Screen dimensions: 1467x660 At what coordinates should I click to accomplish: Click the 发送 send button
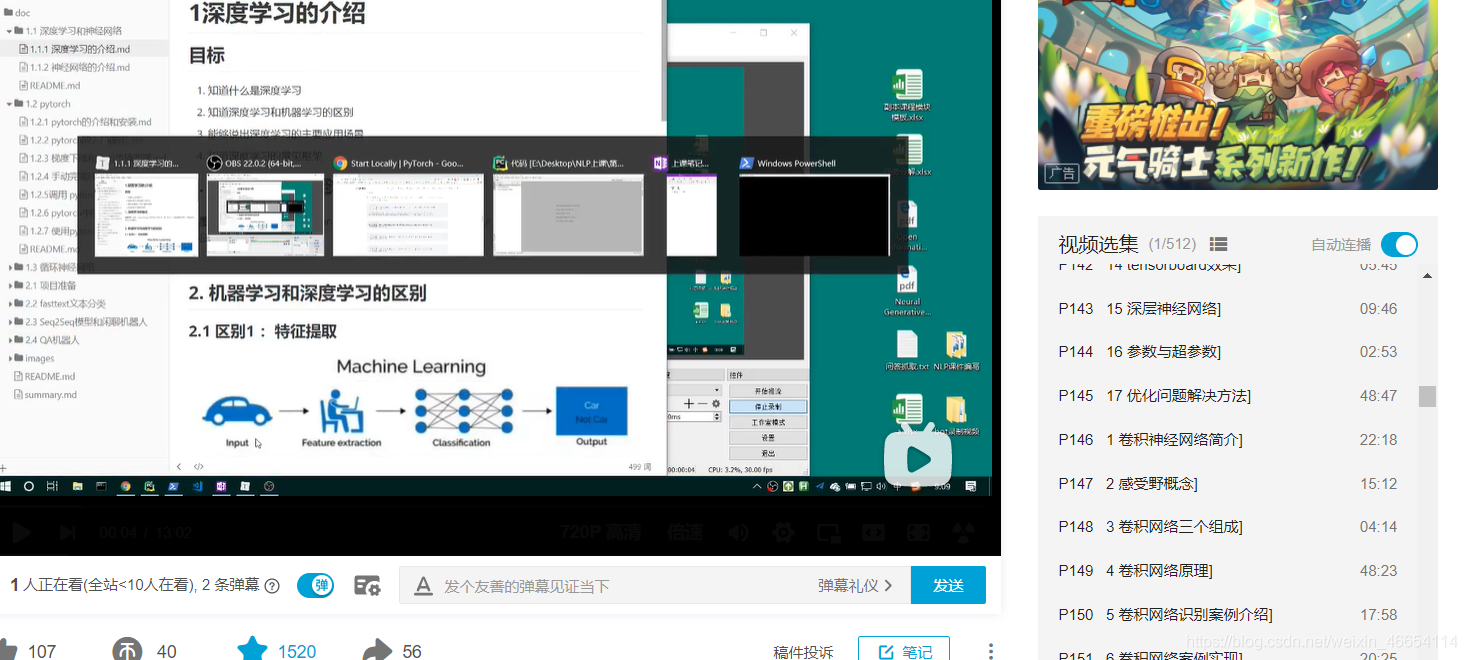tap(948, 586)
